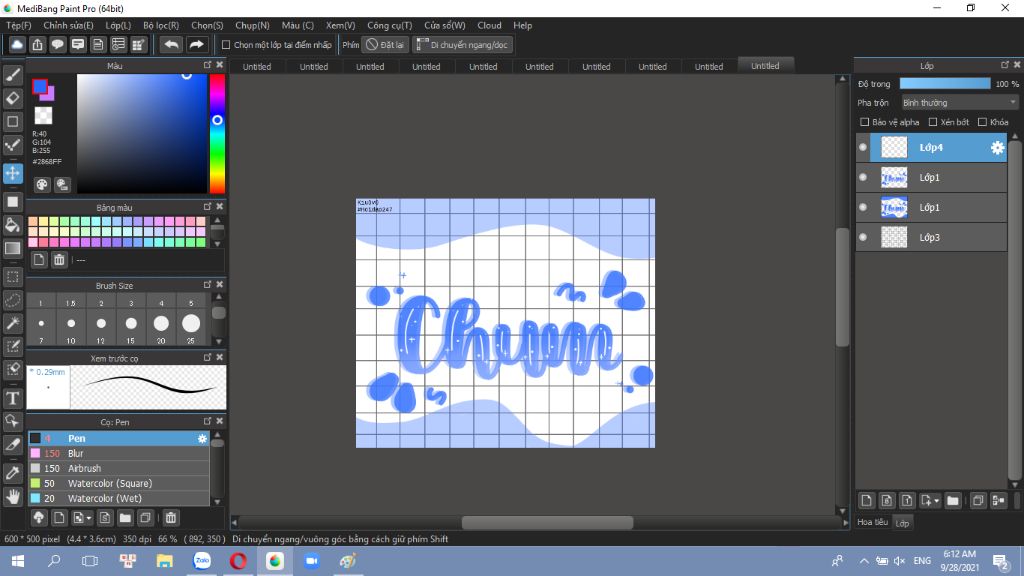Undock the Bảng màu palette panel
This screenshot has height=576, width=1024.
[x=207, y=206]
